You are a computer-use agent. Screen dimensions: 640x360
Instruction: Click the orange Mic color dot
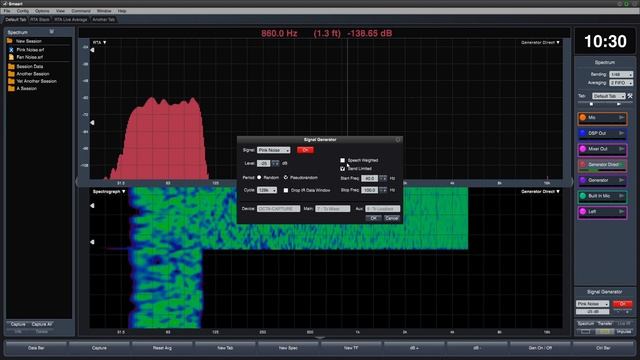[x=583, y=118]
